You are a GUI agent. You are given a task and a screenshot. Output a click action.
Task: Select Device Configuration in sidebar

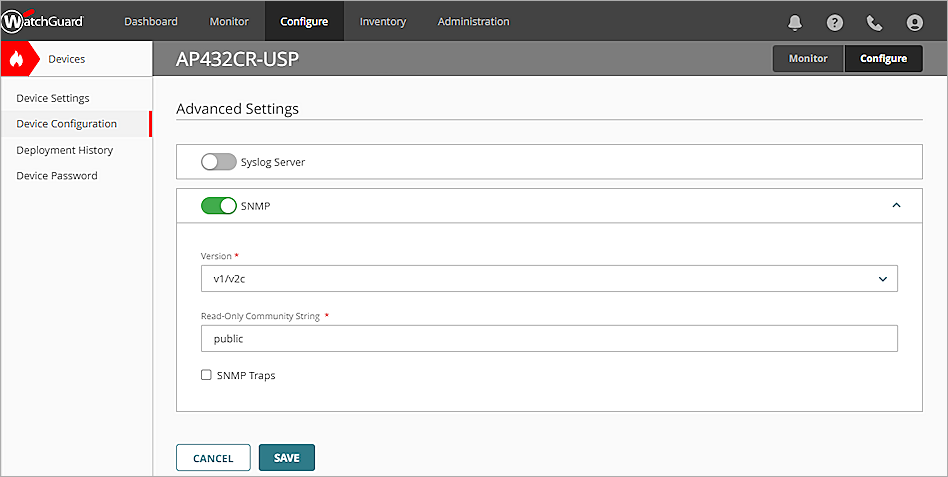point(76,124)
